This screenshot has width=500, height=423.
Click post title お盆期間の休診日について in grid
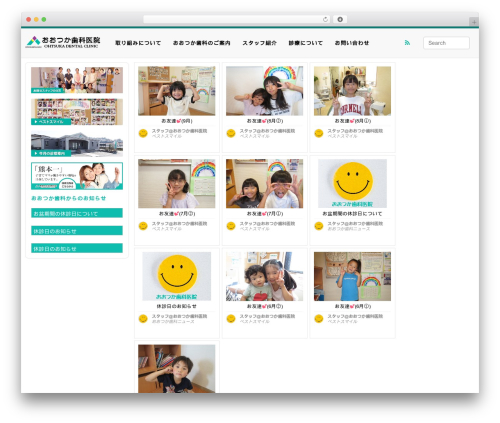coord(352,214)
